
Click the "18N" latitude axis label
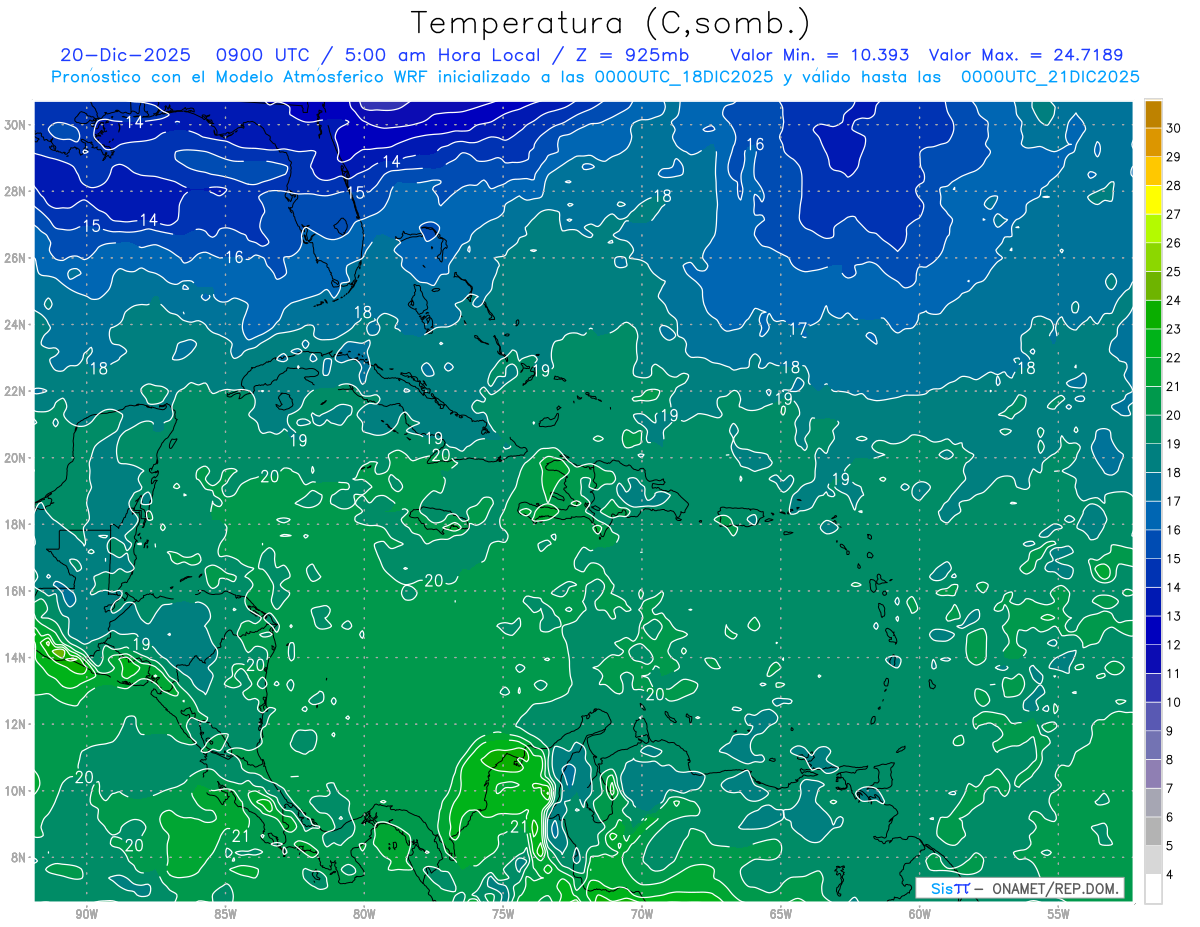17,524
